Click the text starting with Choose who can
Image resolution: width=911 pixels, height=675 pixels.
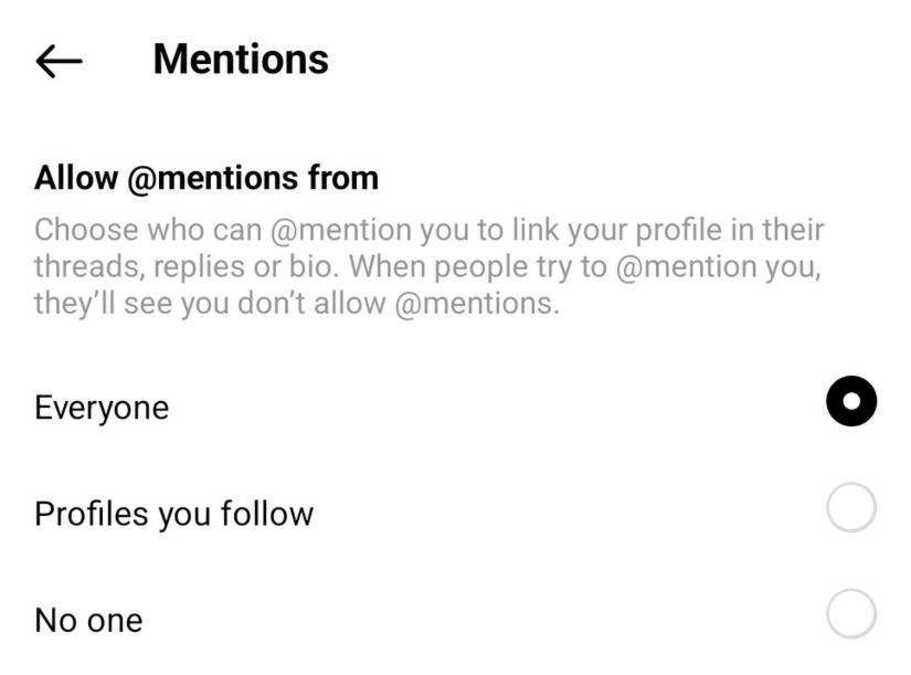428,231
